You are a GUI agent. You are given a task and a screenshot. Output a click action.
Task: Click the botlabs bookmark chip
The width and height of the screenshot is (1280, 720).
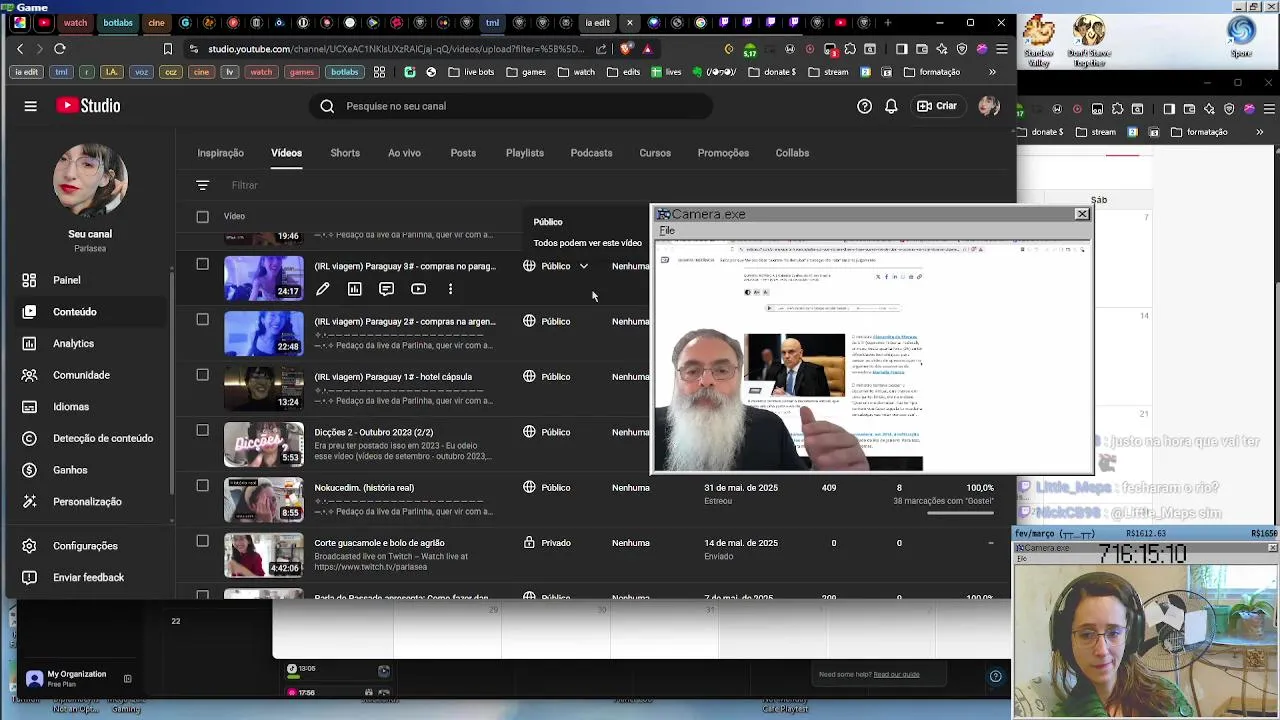pyautogui.click(x=344, y=72)
